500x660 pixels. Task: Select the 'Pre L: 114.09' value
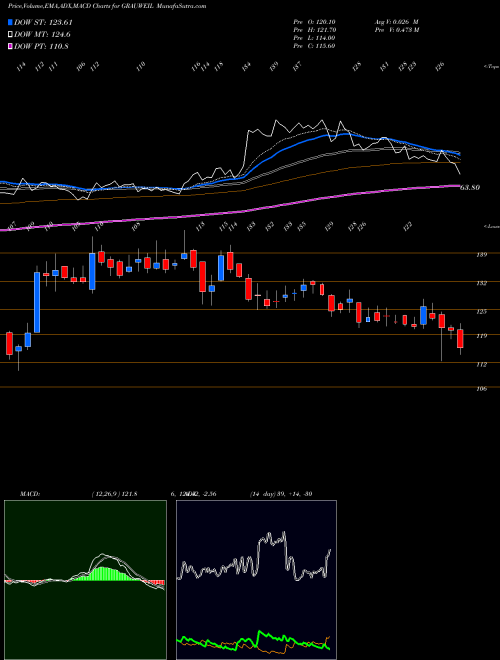[x=314, y=38]
